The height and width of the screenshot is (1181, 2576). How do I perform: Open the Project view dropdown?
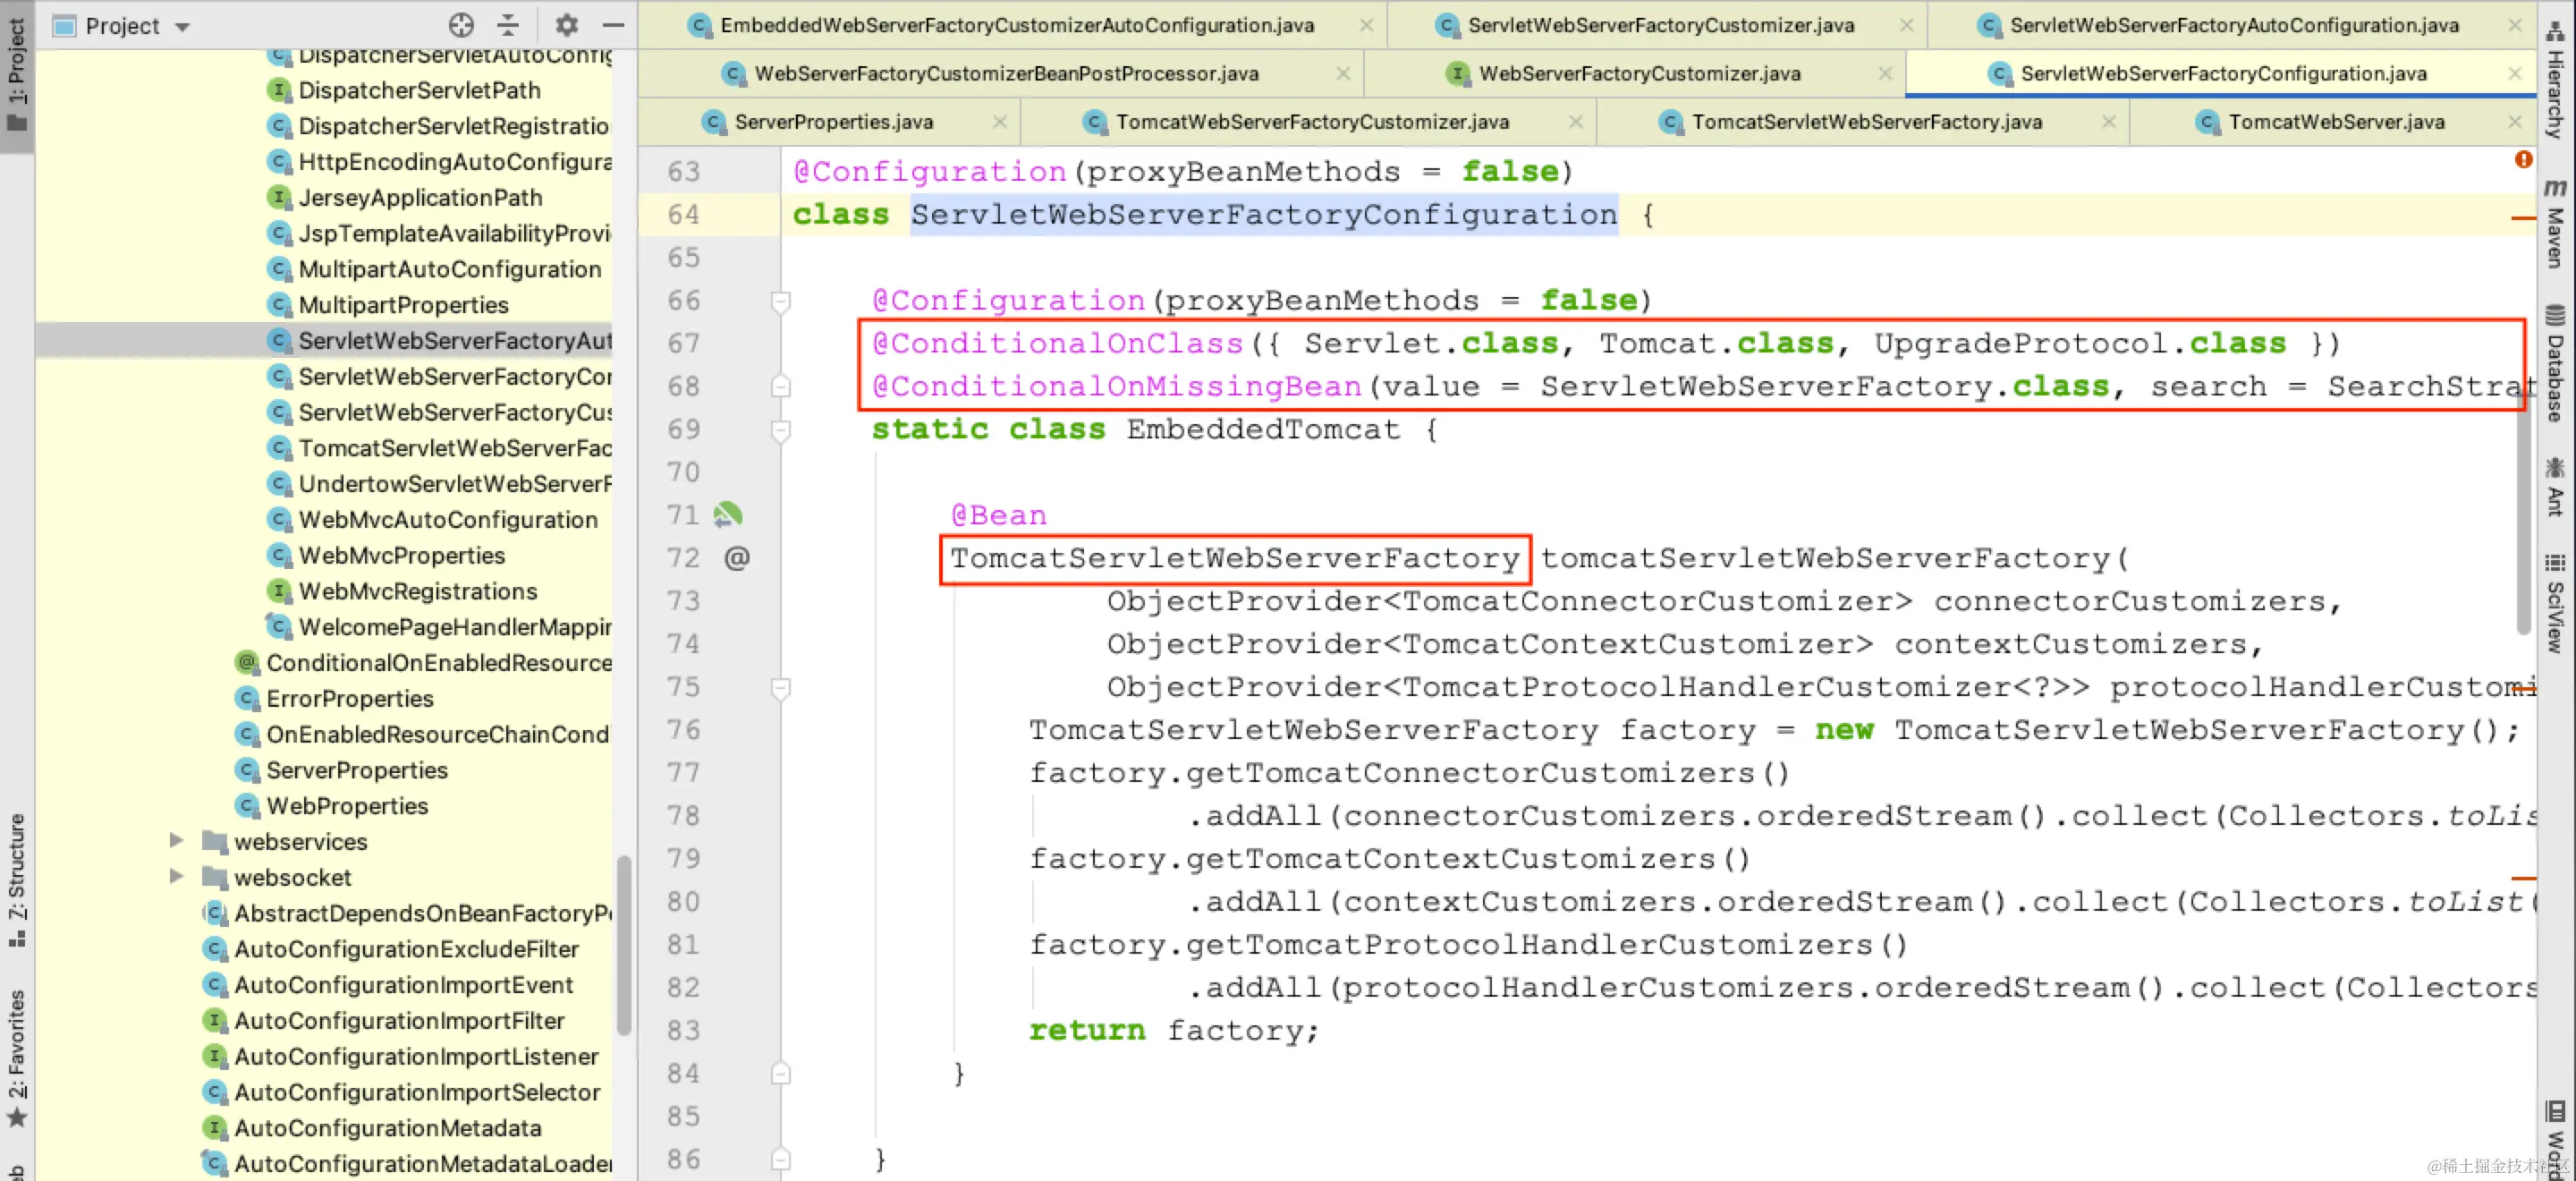tap(182, 27)
